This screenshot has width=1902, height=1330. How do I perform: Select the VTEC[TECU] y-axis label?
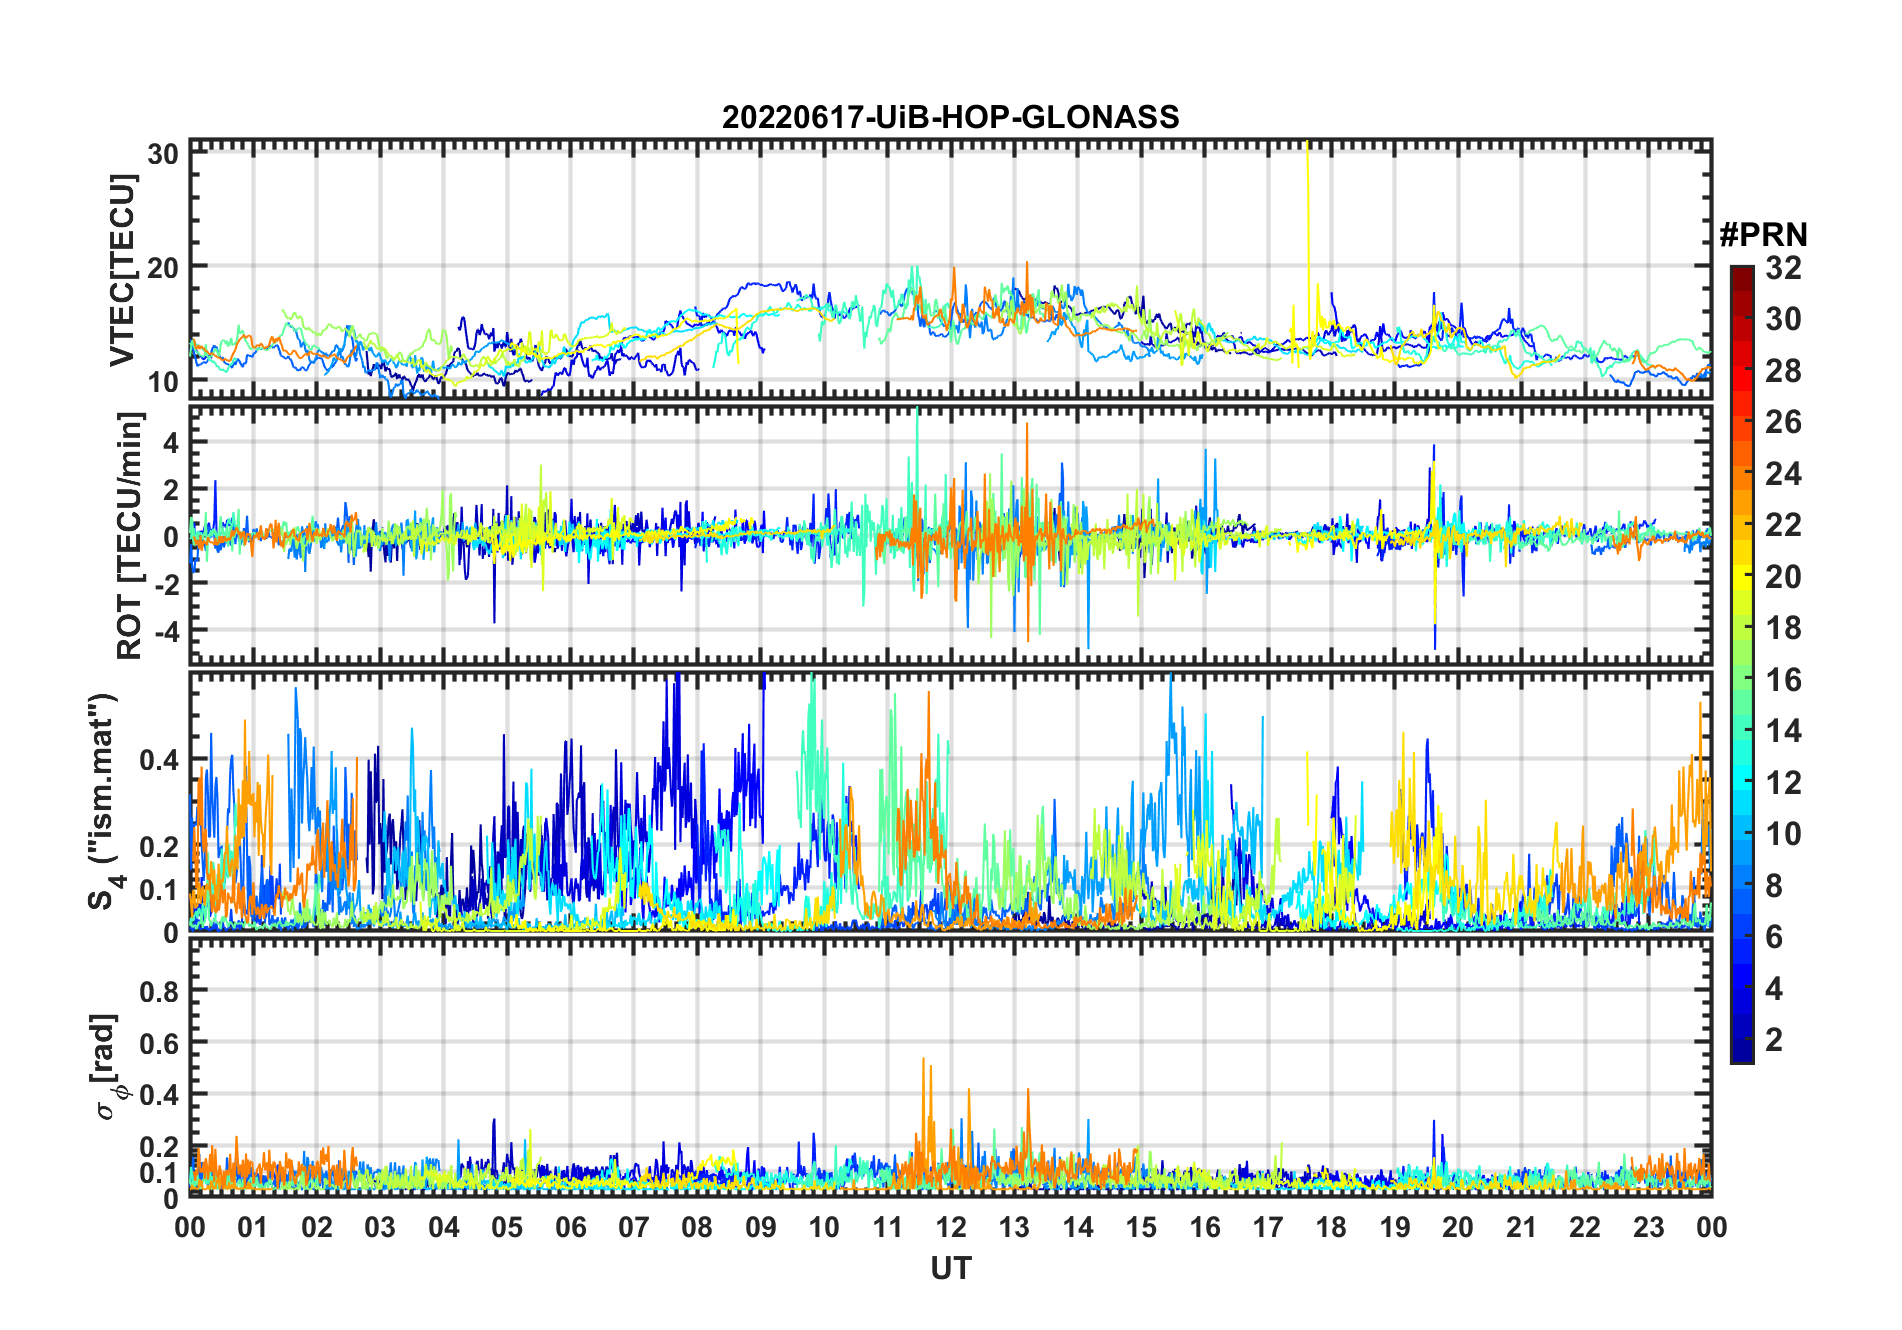[x=122, y=270]
